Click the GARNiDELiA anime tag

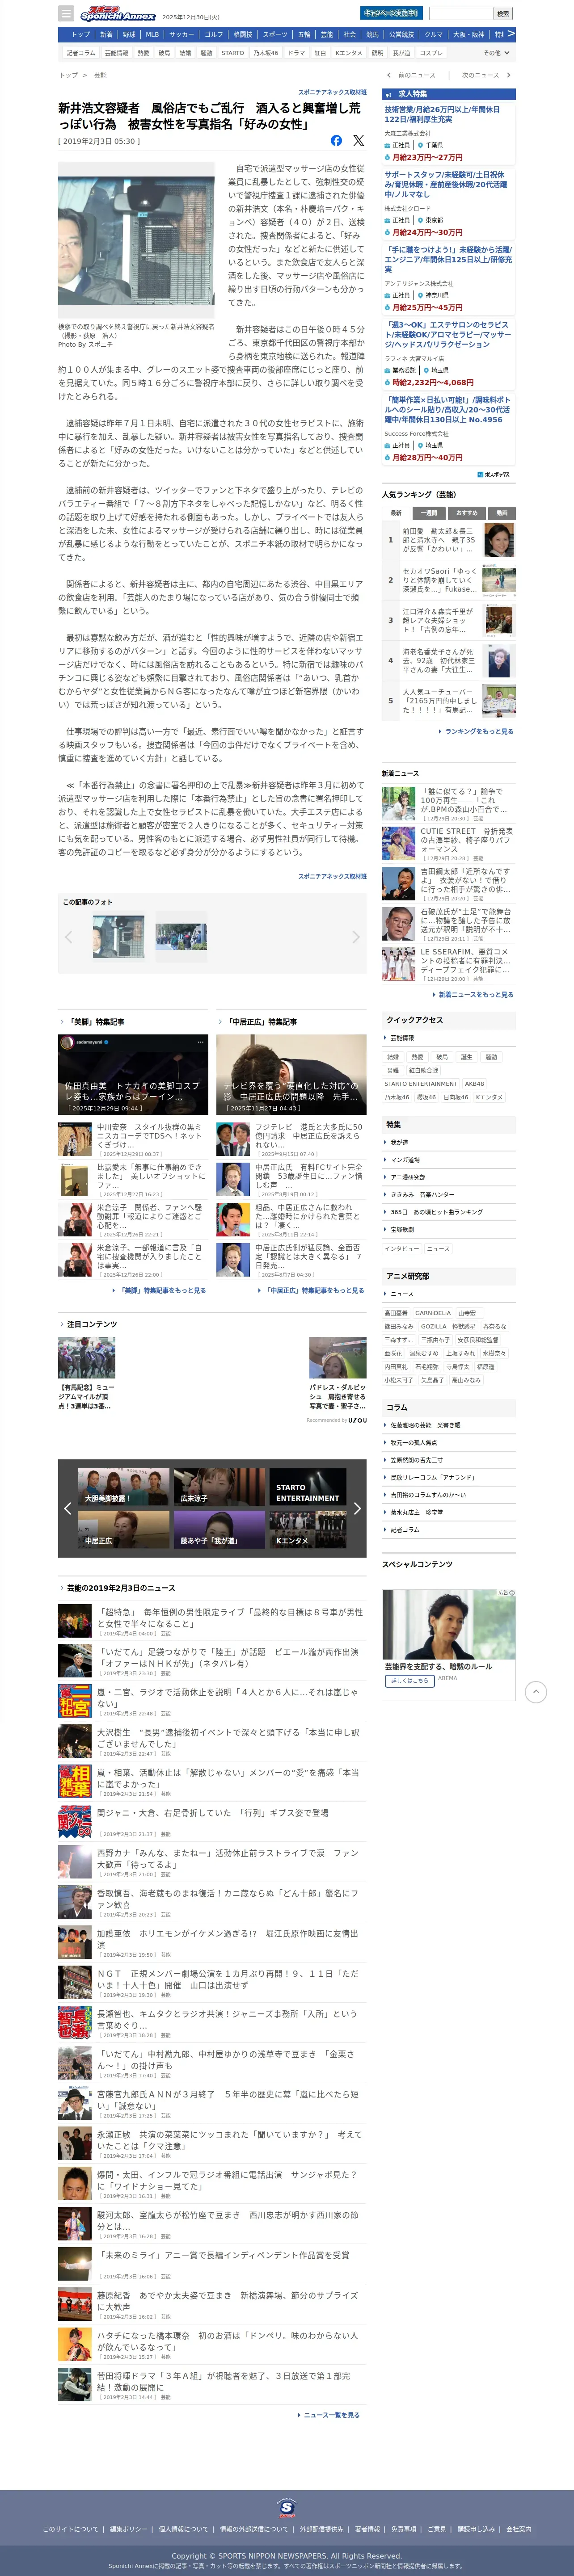tap(433, 1313)
